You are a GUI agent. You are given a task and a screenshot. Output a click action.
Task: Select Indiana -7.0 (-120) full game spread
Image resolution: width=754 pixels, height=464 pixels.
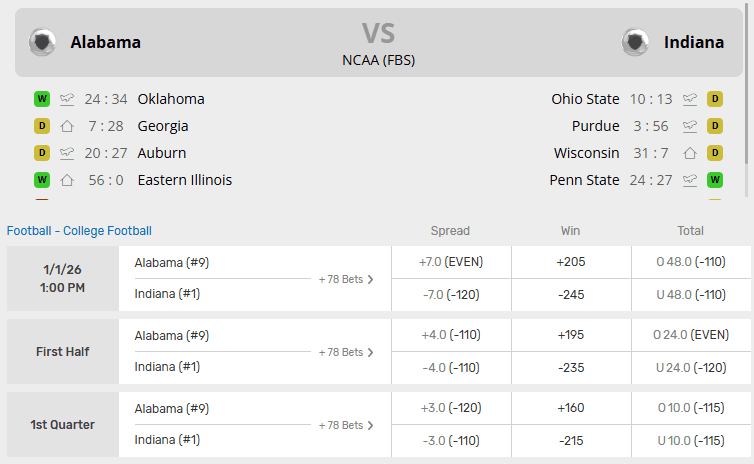tap(451, 295)
